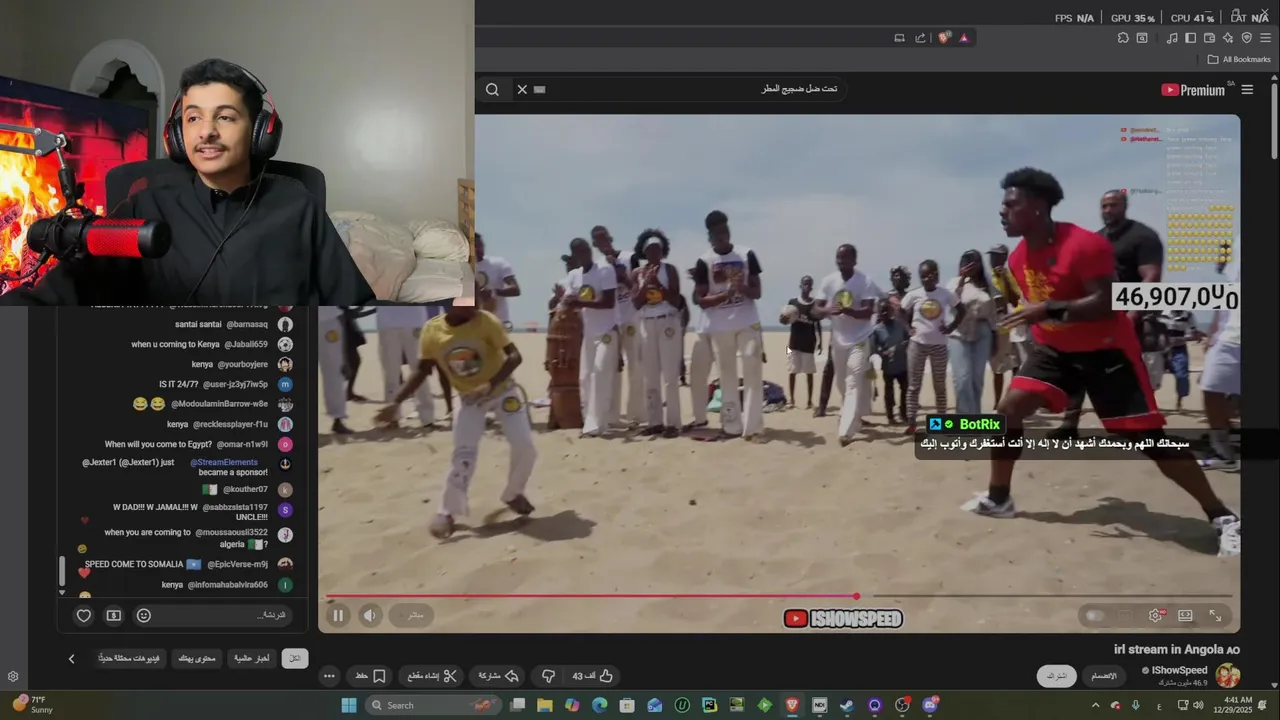Open the Brave Leo AI sparkle icon

pyautogui.click(x=1228, y=38)
